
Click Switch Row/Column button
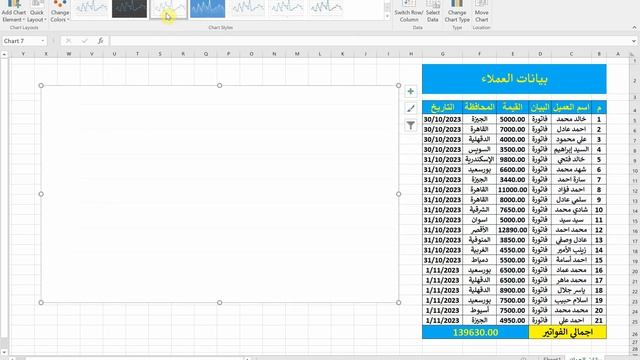pyautogui.click(x=409, y=11)
